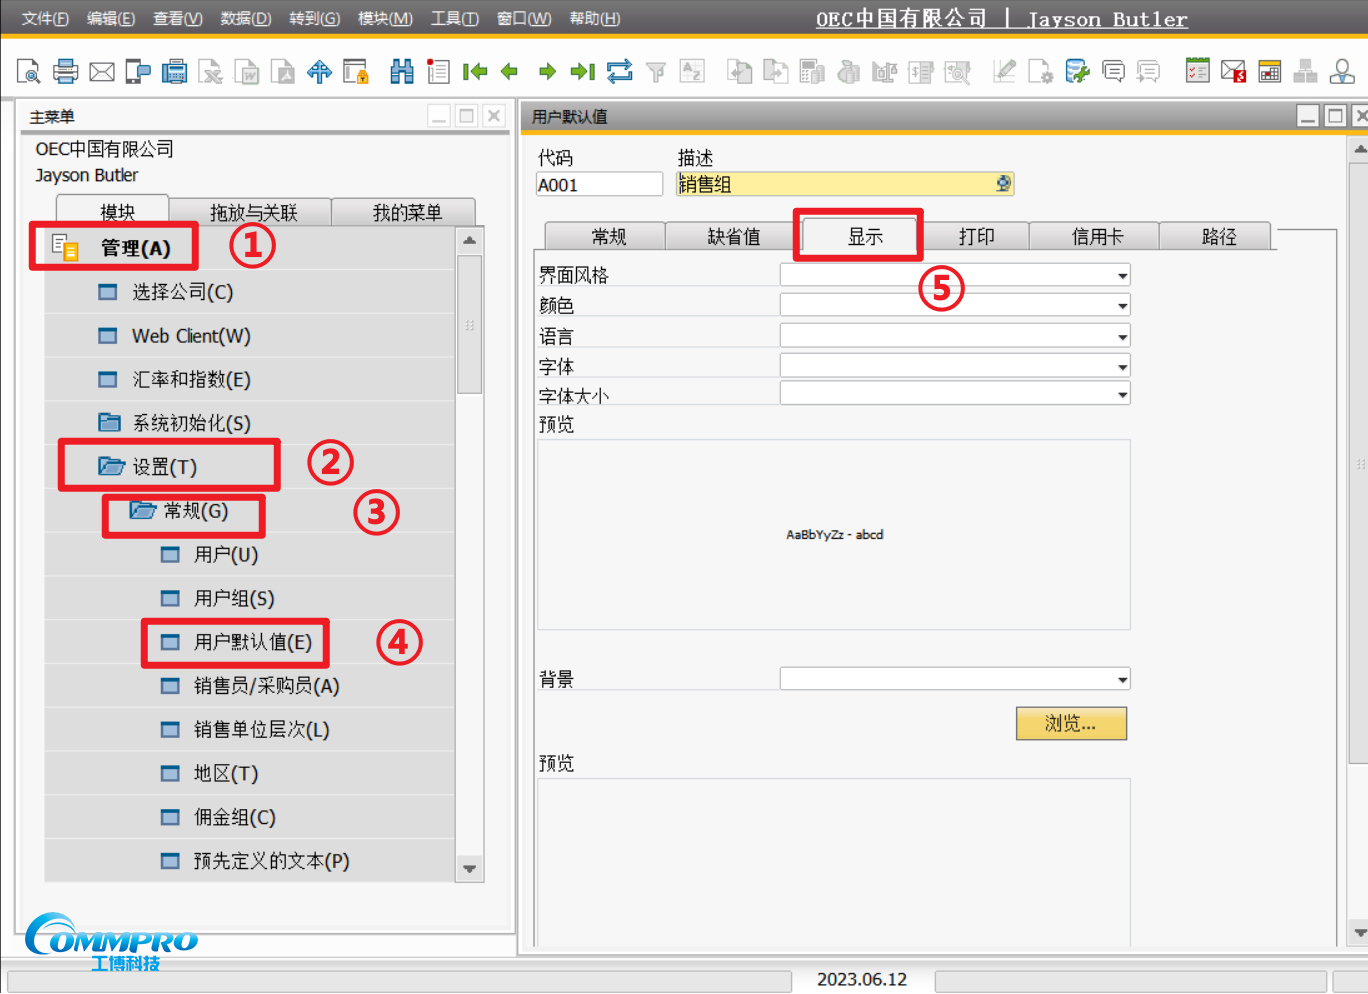Open messages using the chat bubble icon
This screenshot has height=994, width=1368.
1113,71
